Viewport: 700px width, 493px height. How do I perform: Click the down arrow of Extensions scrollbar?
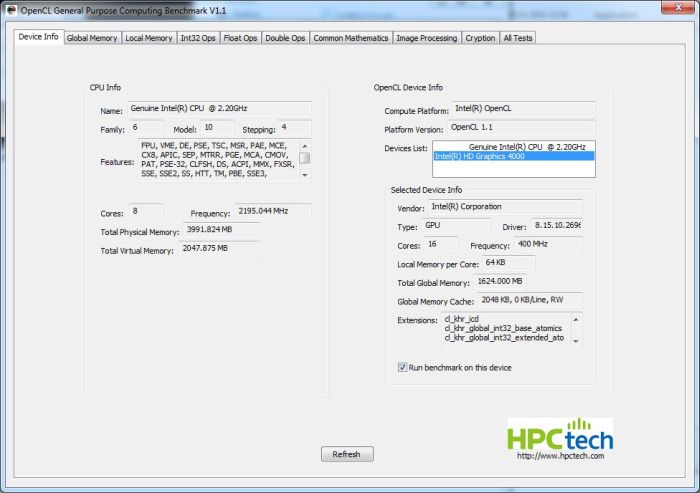click(576, 341)
